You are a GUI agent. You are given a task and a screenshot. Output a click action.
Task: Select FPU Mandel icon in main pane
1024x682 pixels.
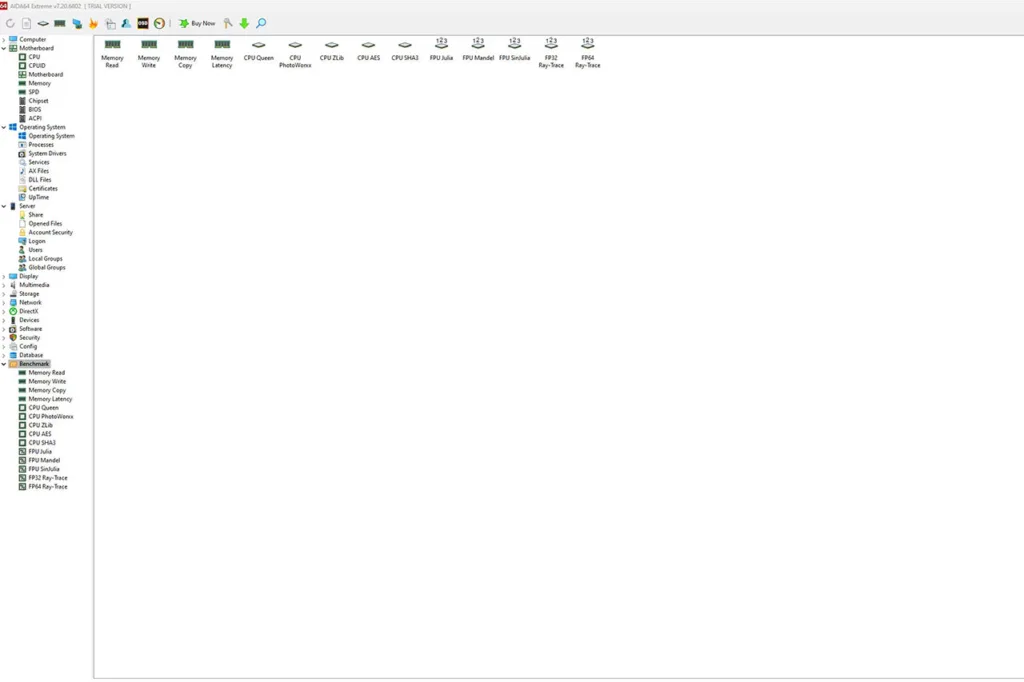point(478,49)
